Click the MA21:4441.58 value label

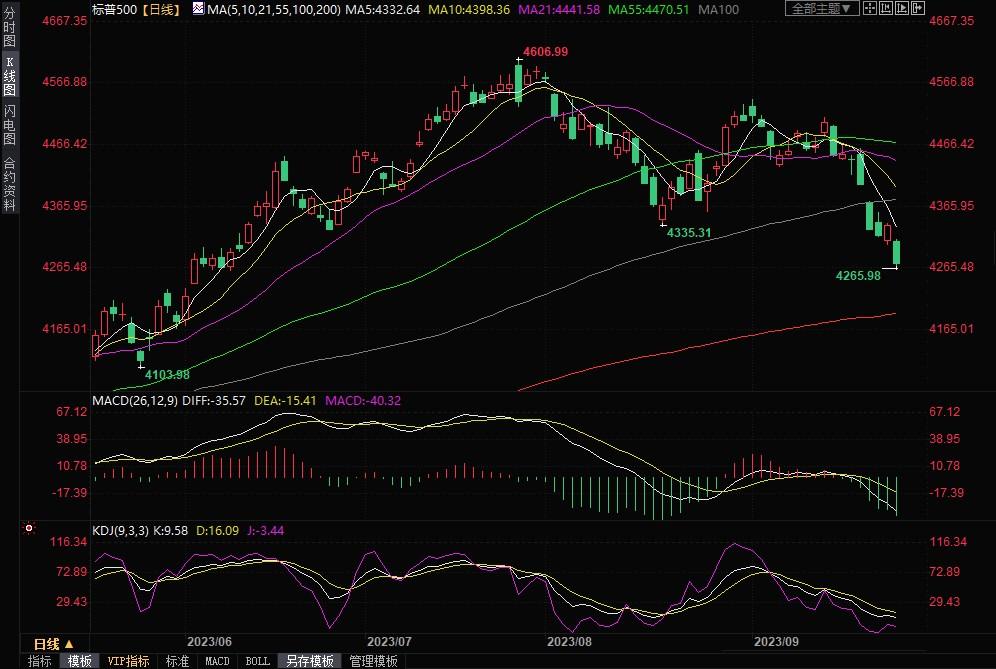pos(559,10)
